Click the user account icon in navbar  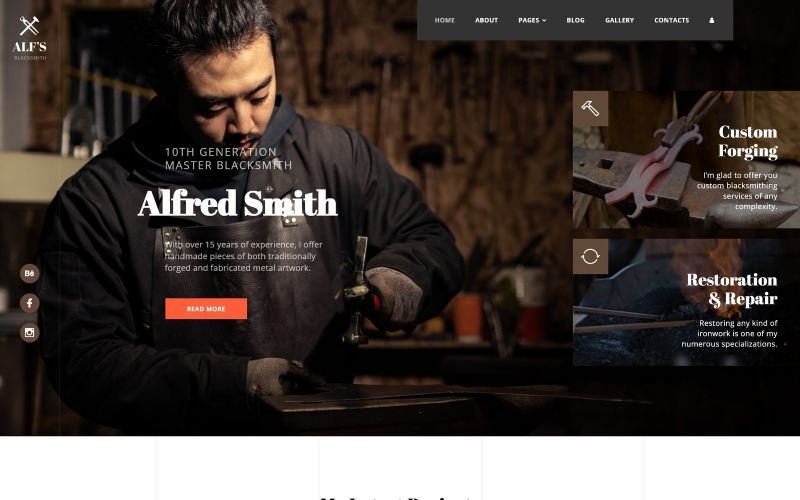[711, 20]
